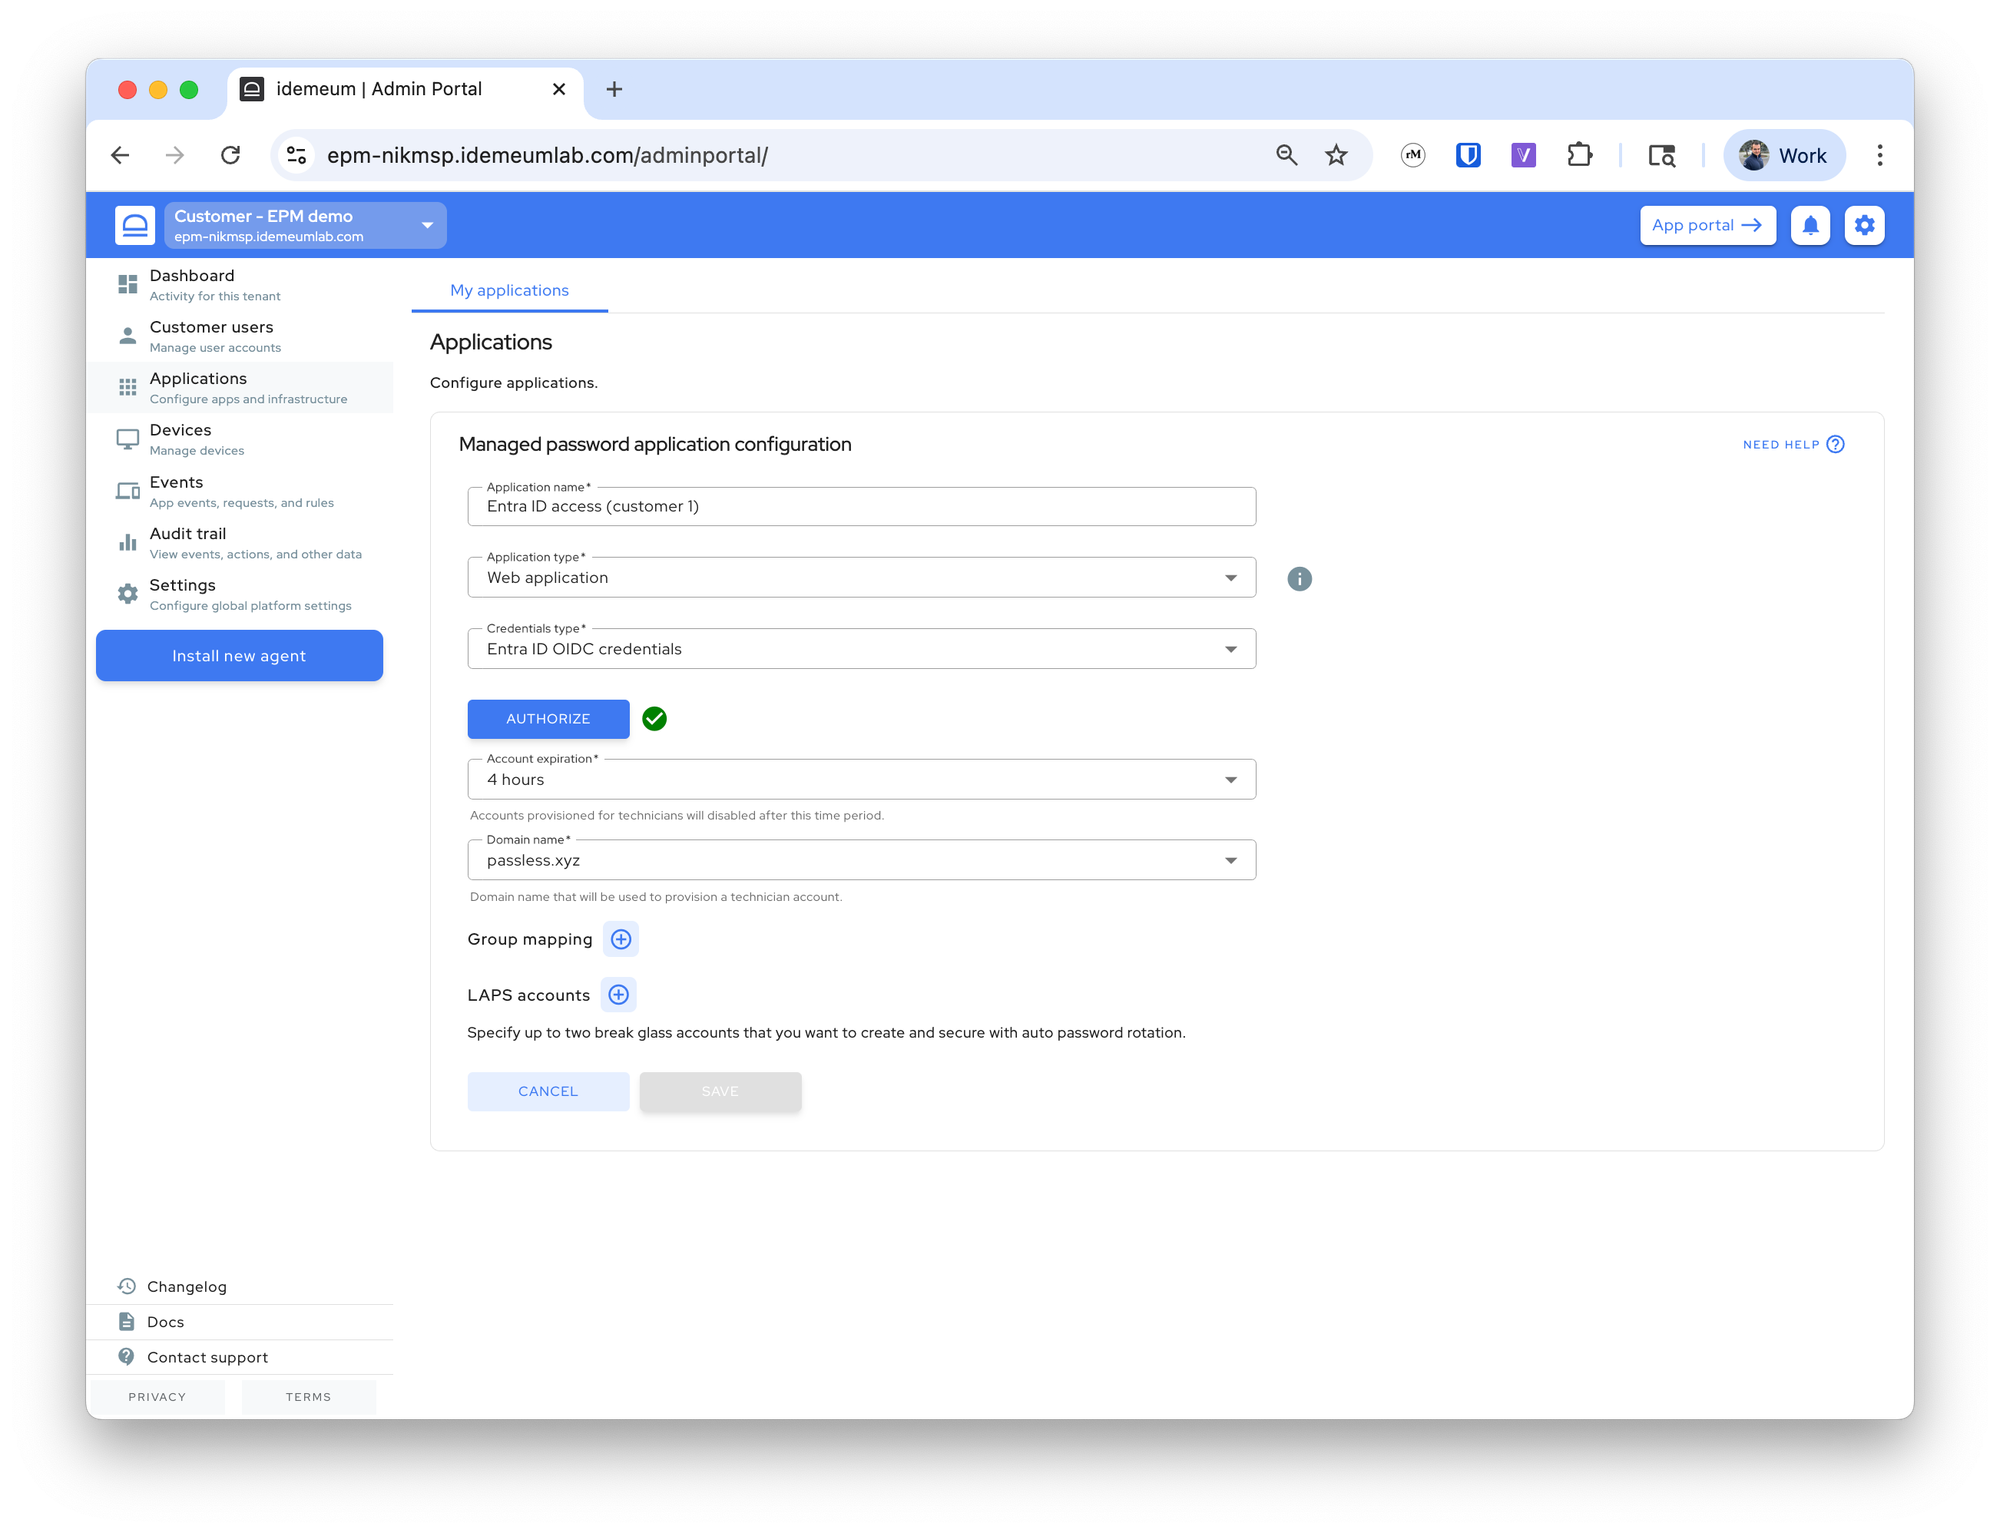2000x1533 pixels.
Task: Open the browser tab search icon
Action: pyautogui.click(x=1661, y=155)
